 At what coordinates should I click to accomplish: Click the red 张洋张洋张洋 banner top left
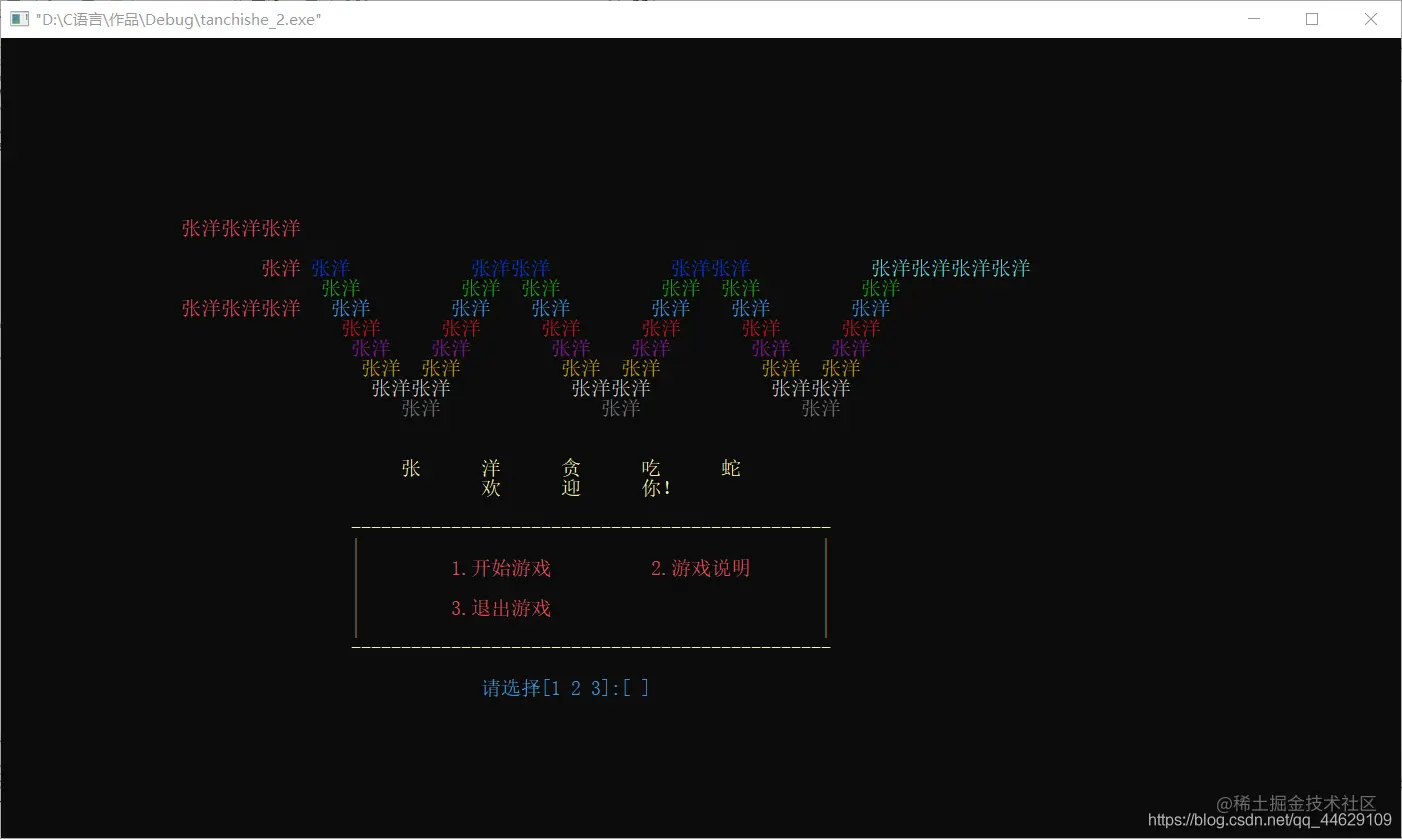pos(240,228)
